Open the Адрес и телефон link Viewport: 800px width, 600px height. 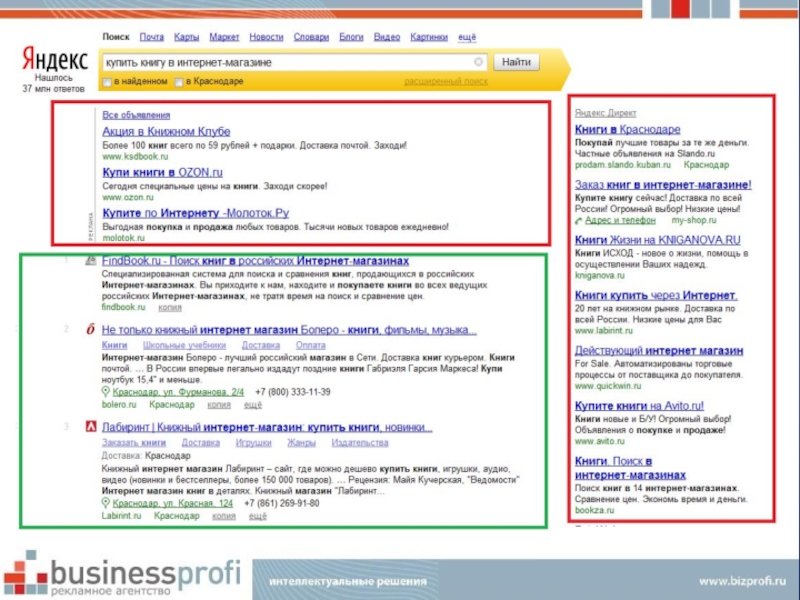tap(620, 220)
